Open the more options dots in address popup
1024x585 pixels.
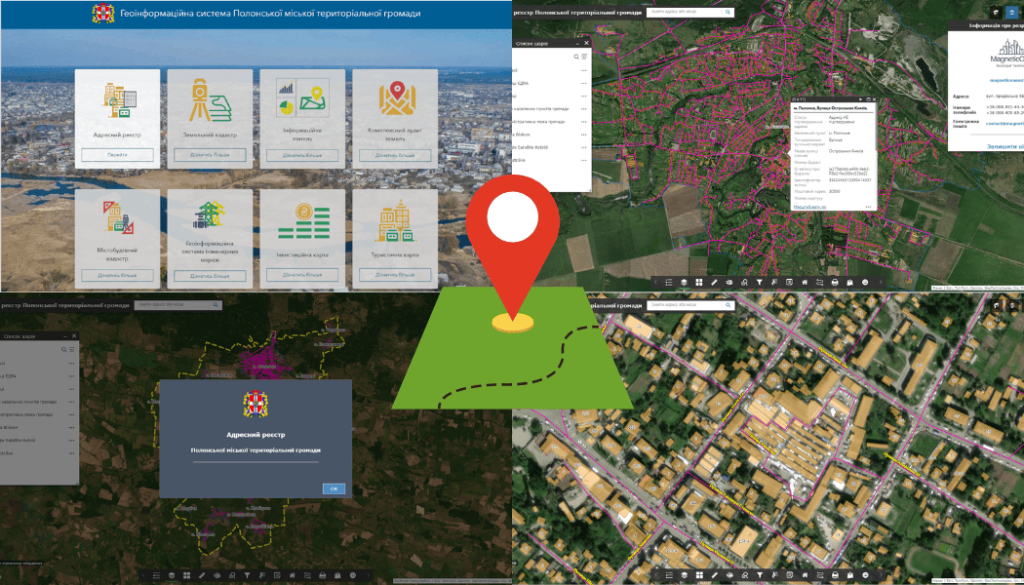[869, 207]
